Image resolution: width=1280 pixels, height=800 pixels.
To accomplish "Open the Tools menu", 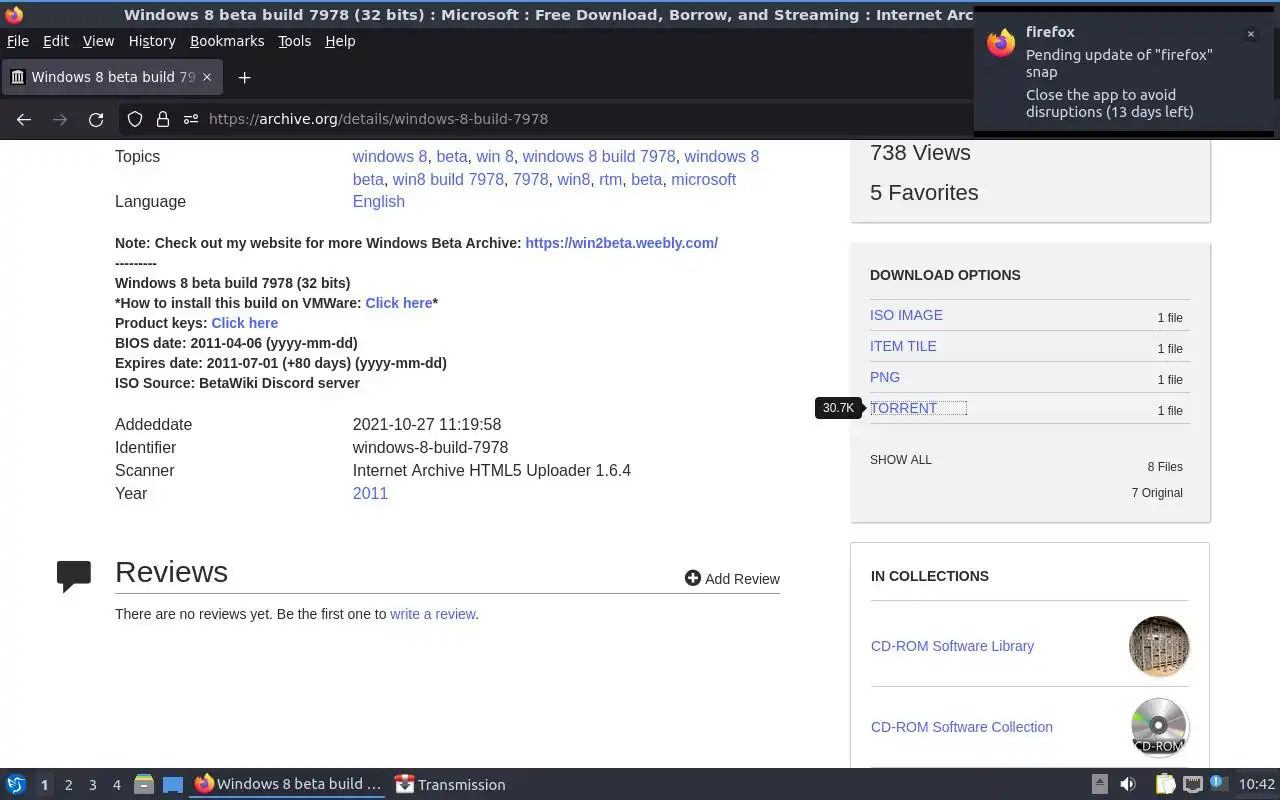I will click(295, 41).
